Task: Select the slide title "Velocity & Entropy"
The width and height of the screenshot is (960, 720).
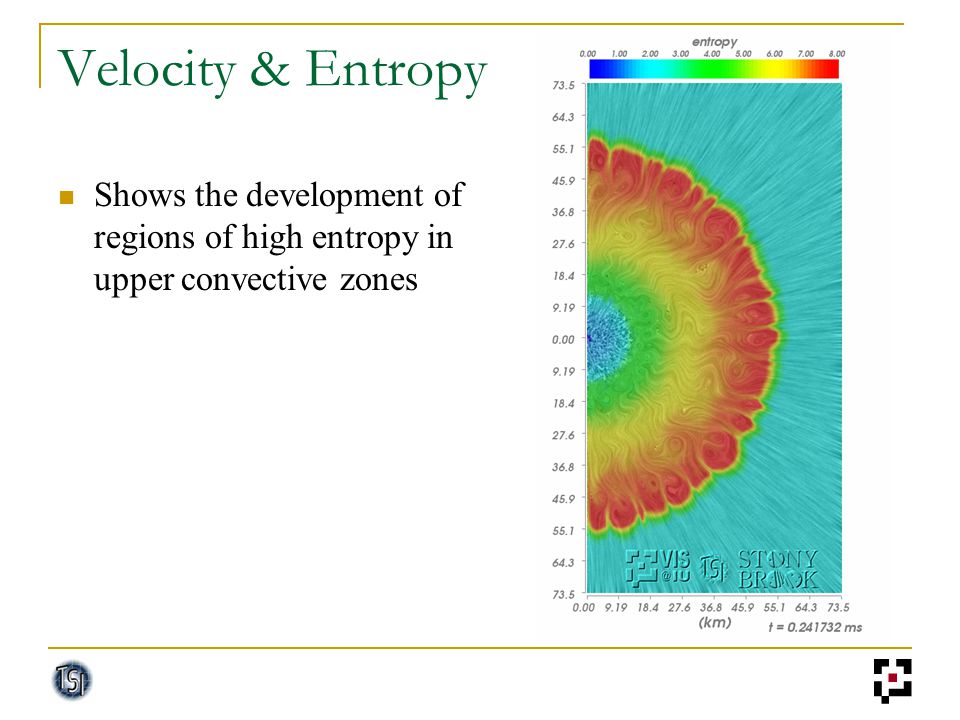Action: click(x=272, y=71)
